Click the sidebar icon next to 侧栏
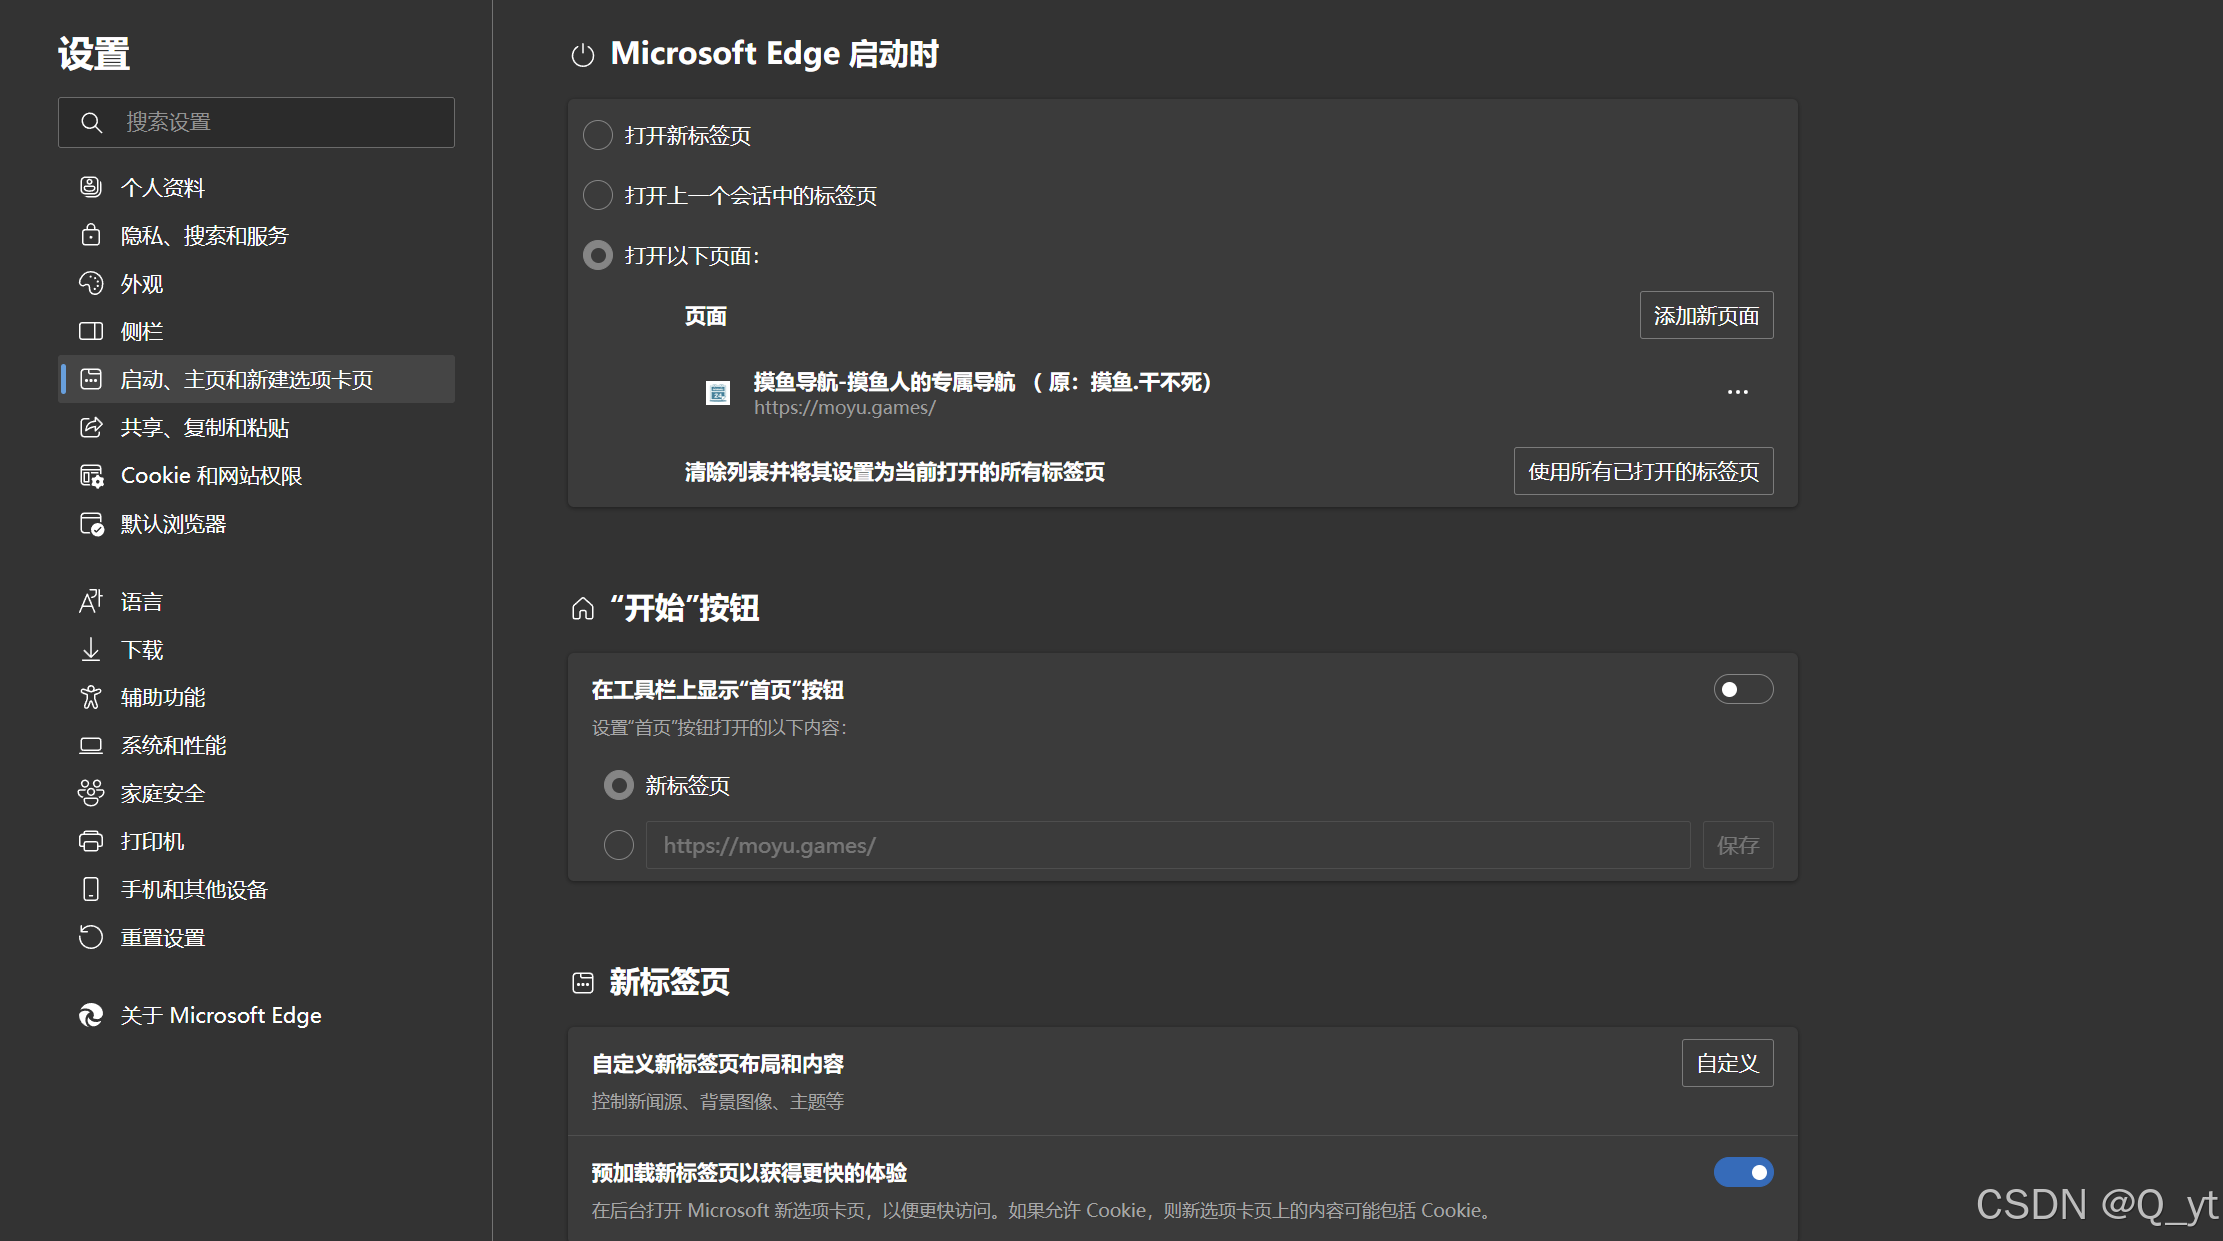This screenshot has height=1241, width=2223. (91, 331)
